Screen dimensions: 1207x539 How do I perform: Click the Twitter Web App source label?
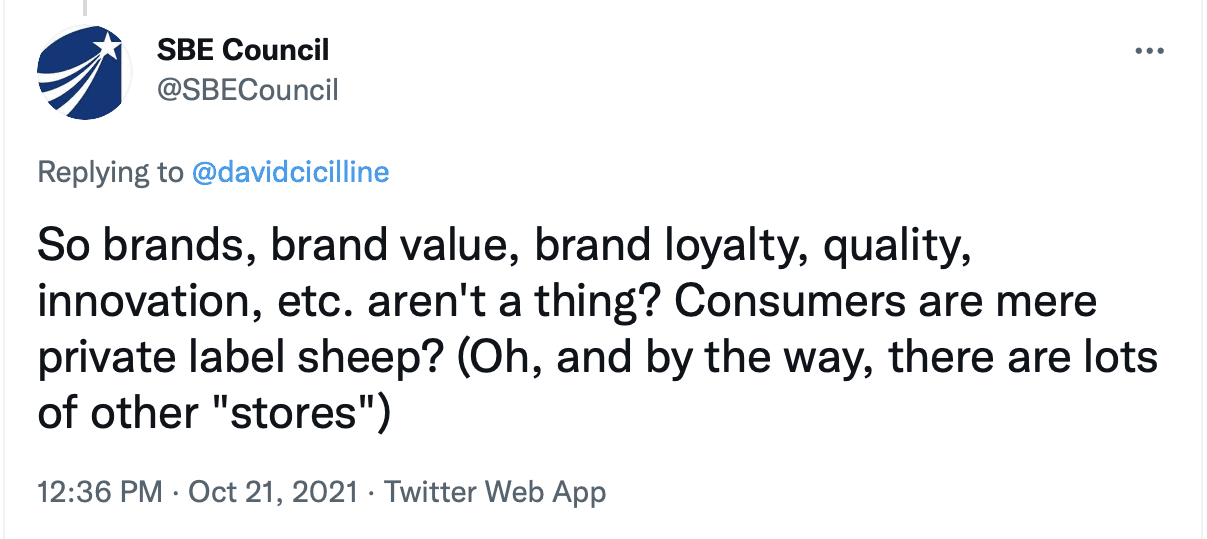[495, 492]
